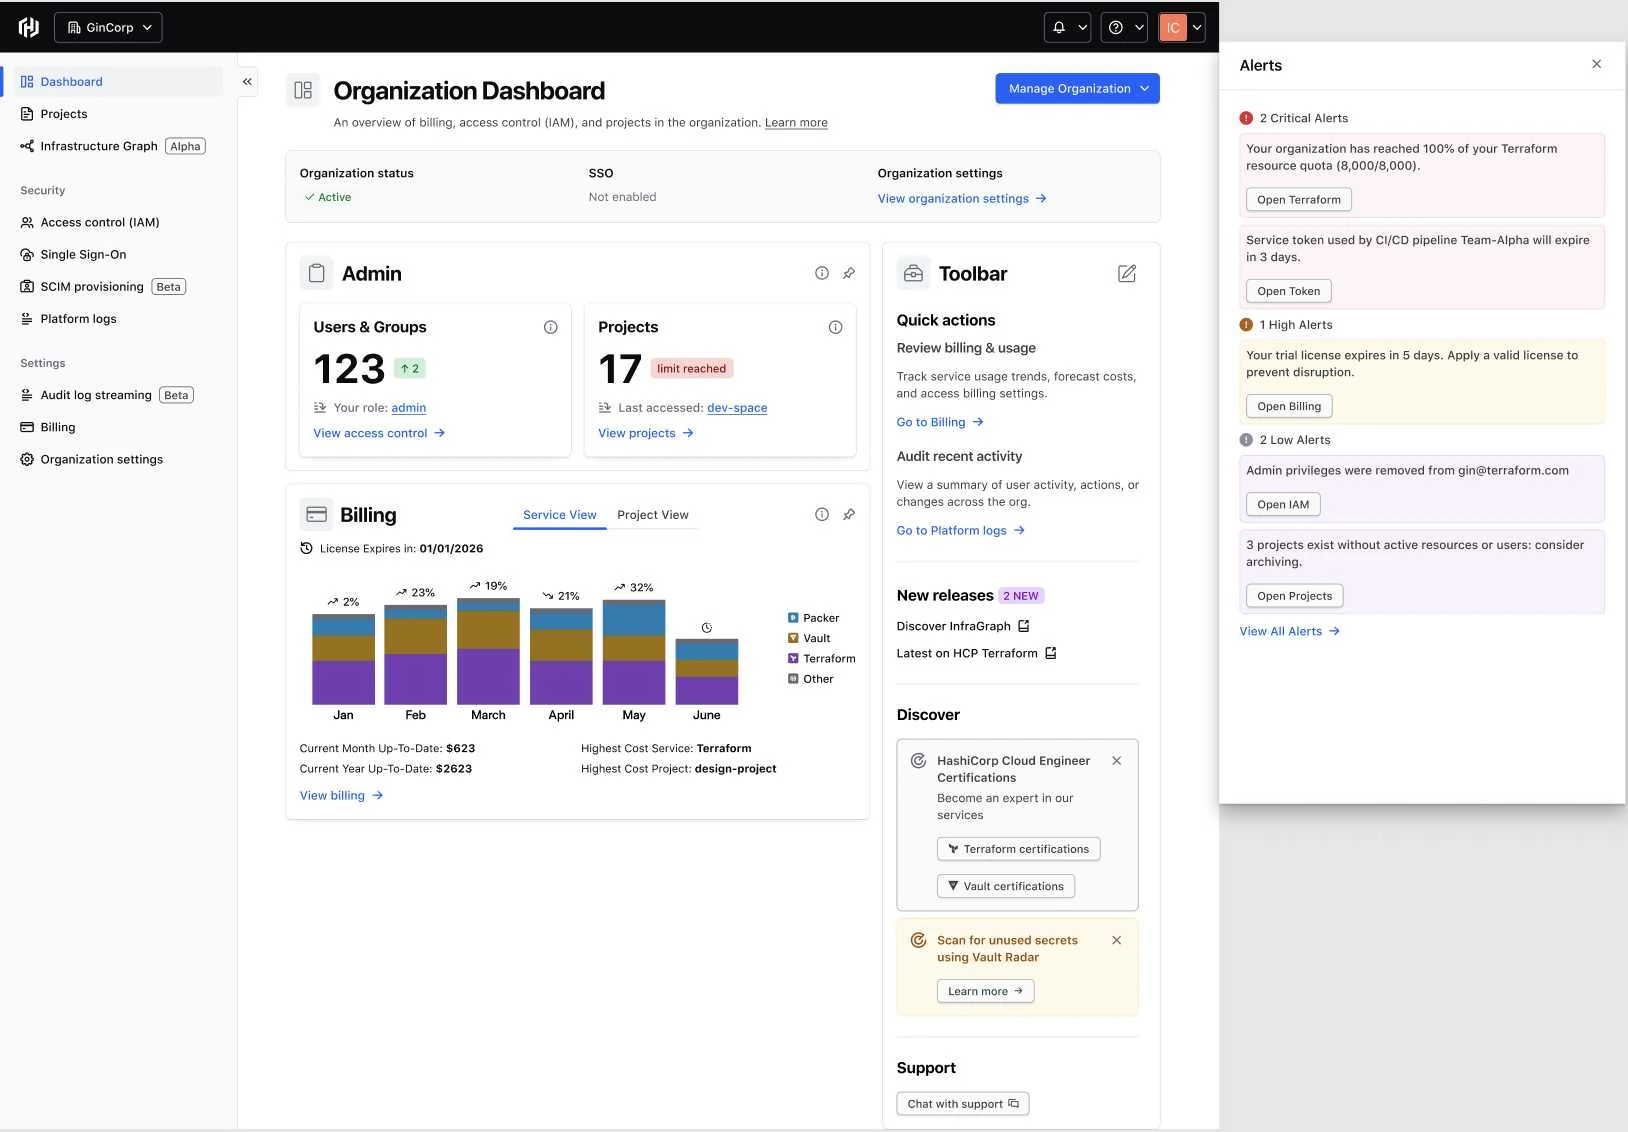Dismiss the HashiCorp Cloud Engineer Certifications card

pyautogui.click(x=1117, y=761)
